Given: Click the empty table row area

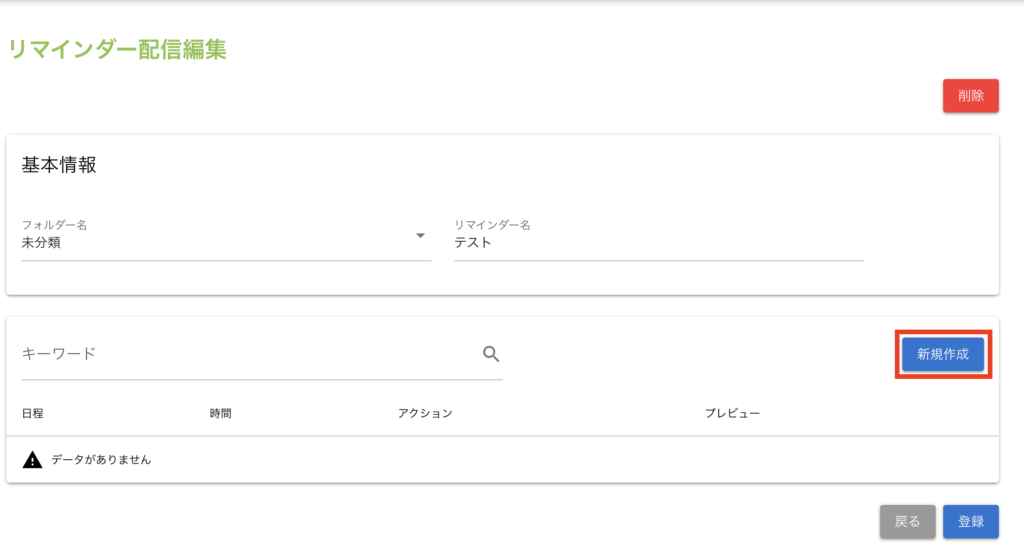Looking at the screenshot, I should 600,460.
